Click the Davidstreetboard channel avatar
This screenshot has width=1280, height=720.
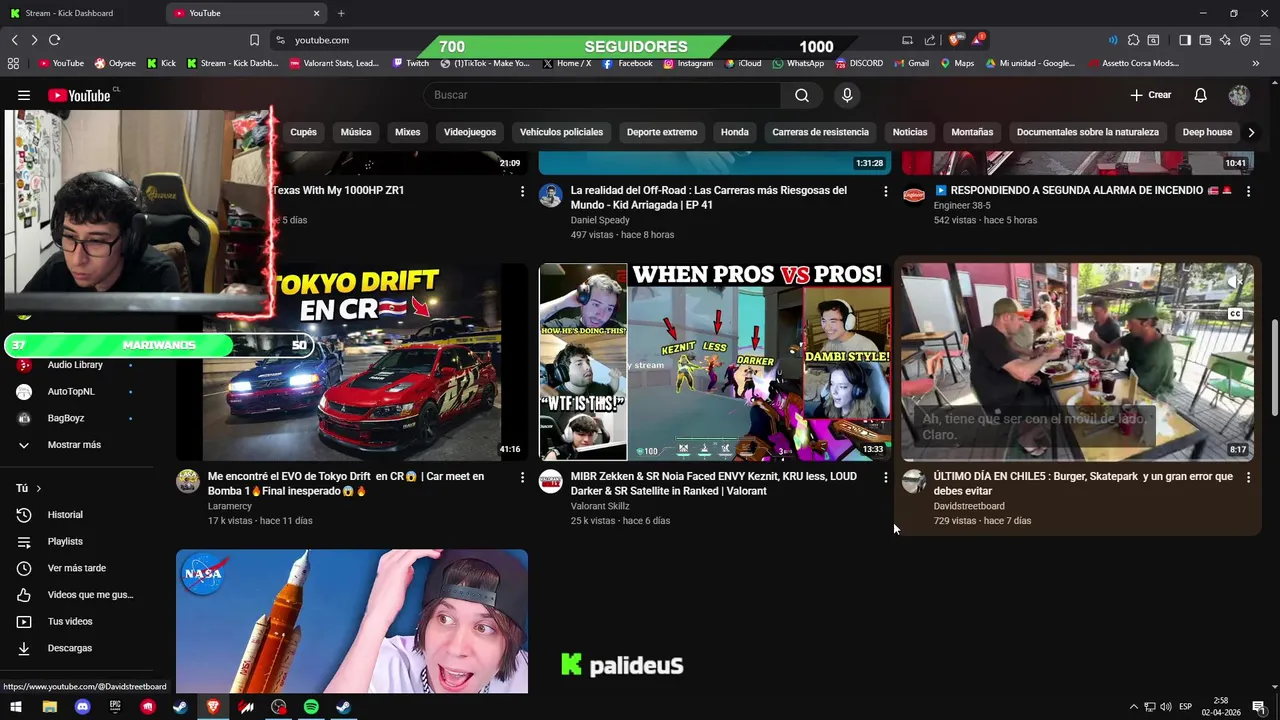914,482
